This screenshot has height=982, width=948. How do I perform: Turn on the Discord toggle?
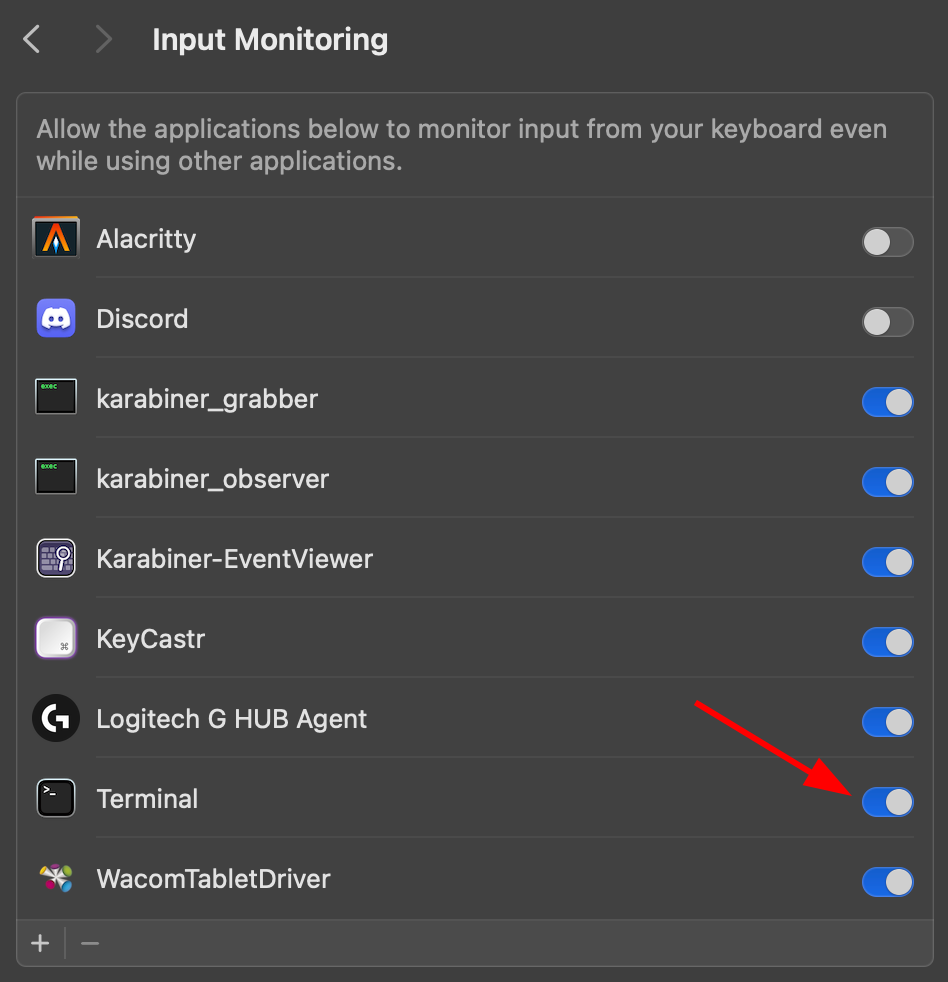pyautogui.click(x=887, y=322)
